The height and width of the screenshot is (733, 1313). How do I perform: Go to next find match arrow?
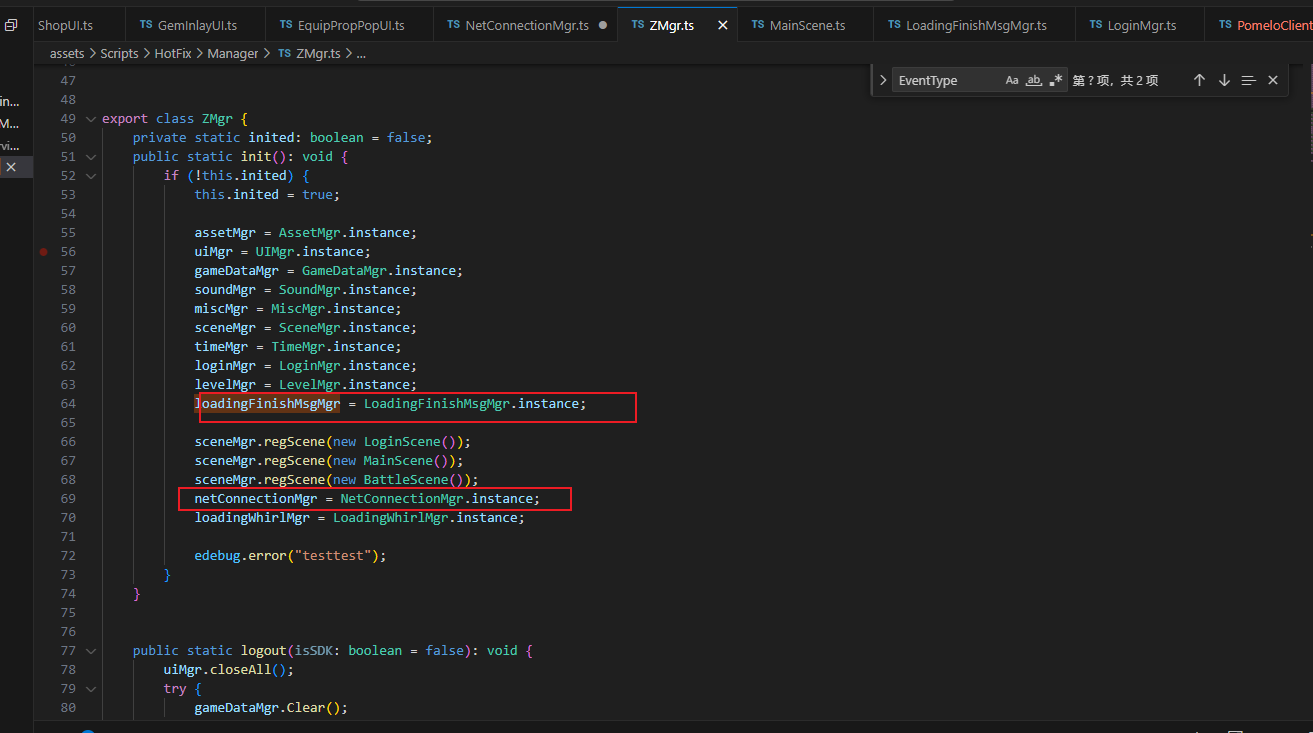click(1224, 80)
